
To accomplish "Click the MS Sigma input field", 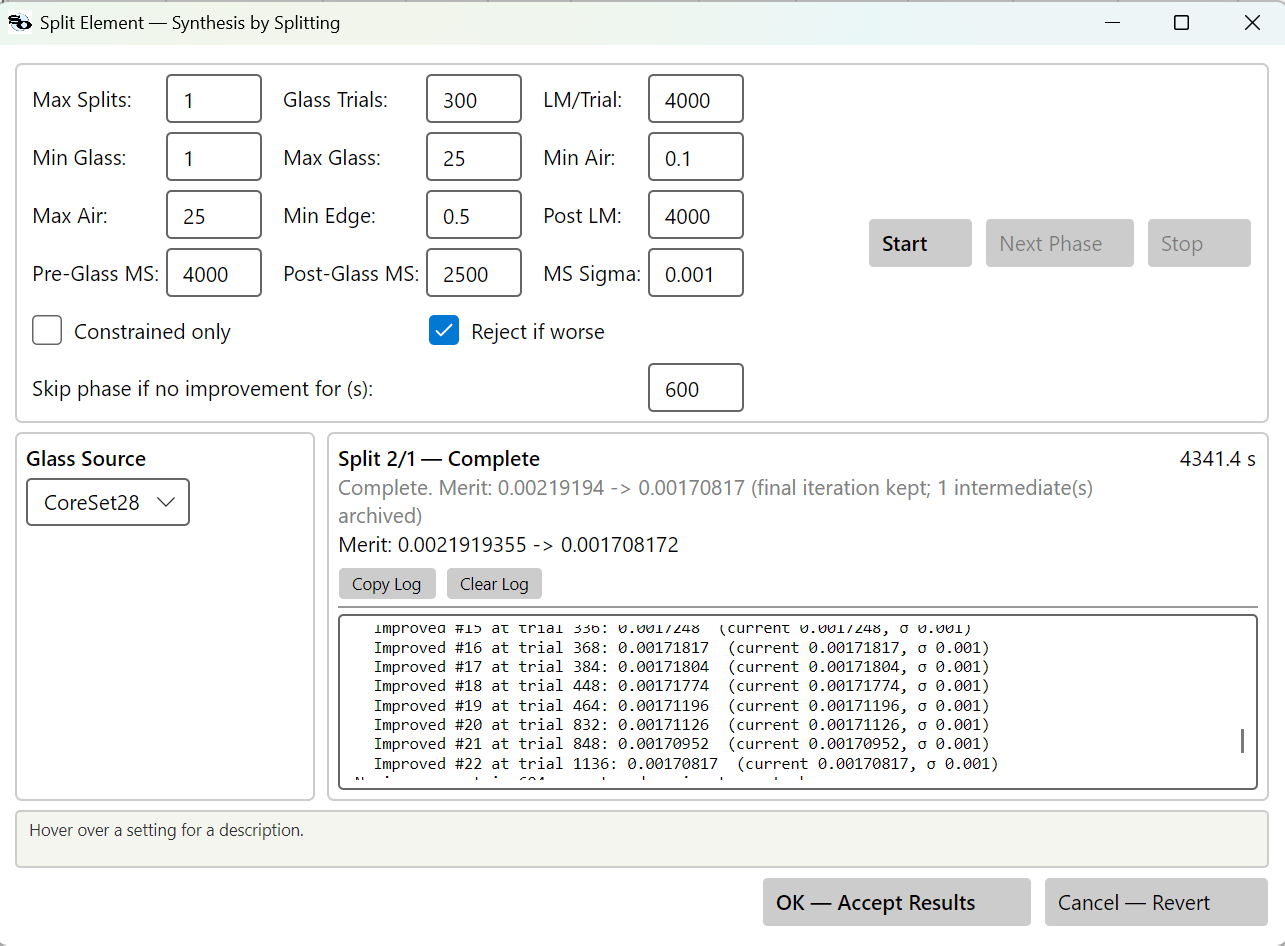I will (696, 273).
